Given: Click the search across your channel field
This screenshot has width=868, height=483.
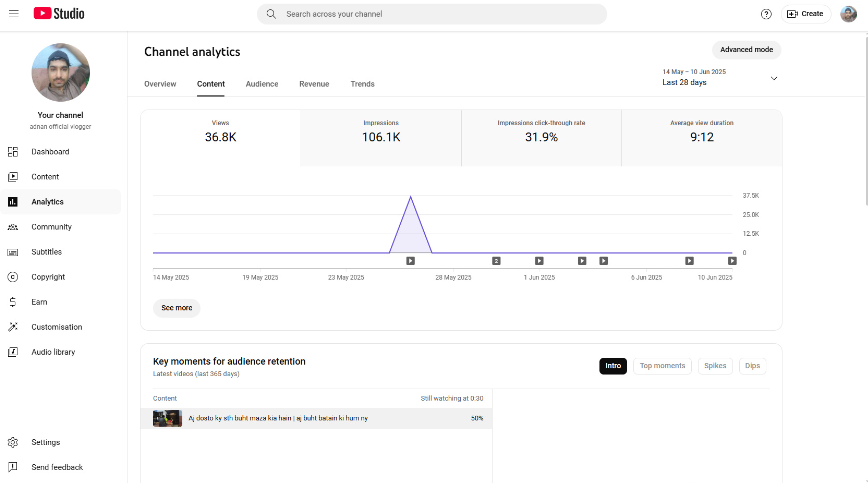Looking at the screenshot, I should pyautogui.click(x=432, y=14).
